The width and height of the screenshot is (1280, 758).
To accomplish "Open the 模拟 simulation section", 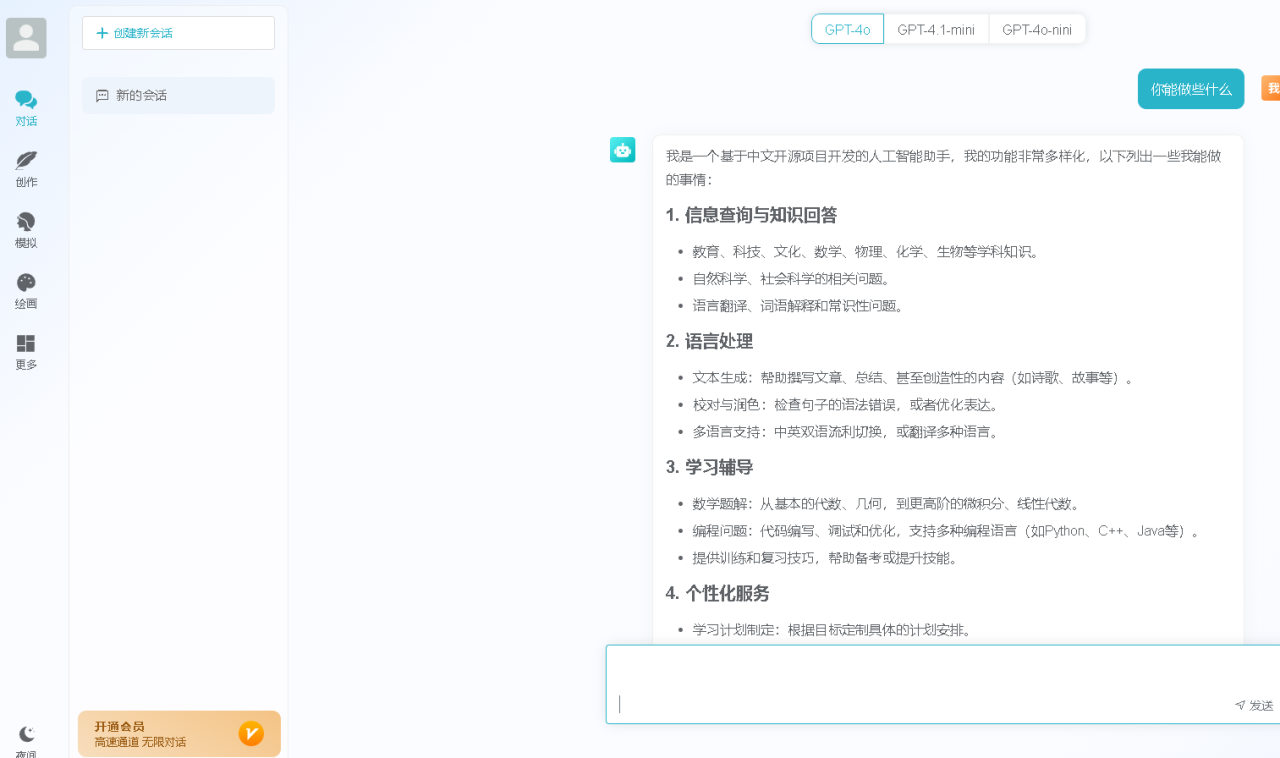I will point(26,230).
